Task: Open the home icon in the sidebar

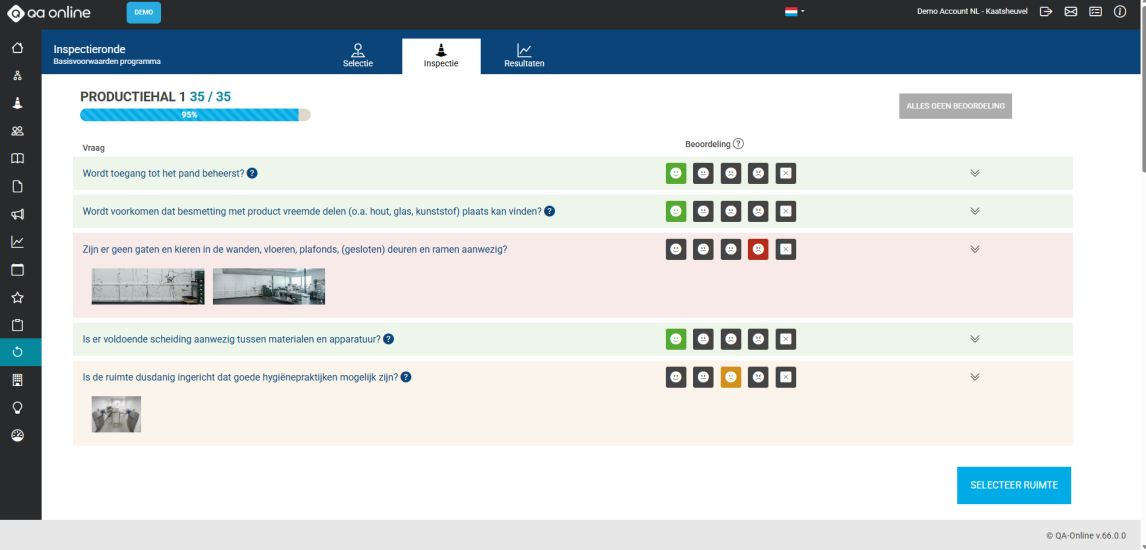Action: pos(18,48)
